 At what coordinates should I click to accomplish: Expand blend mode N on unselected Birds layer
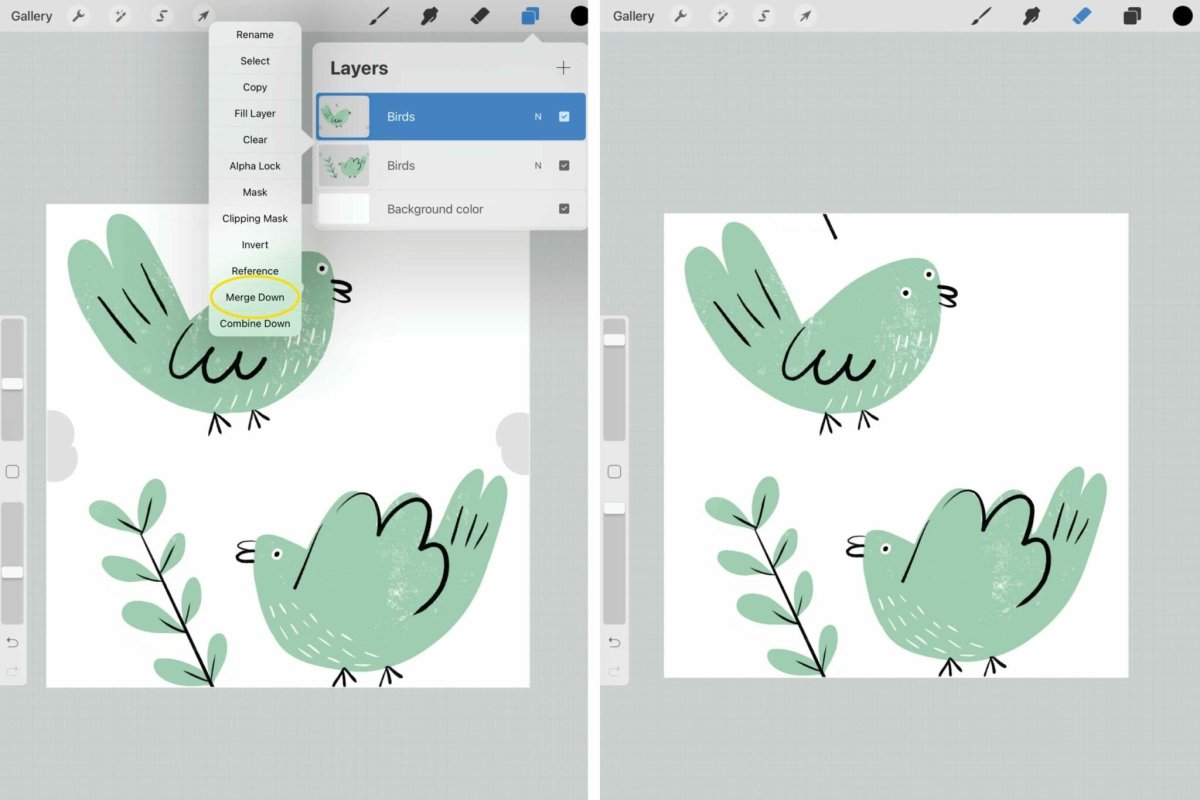(538, 166)
